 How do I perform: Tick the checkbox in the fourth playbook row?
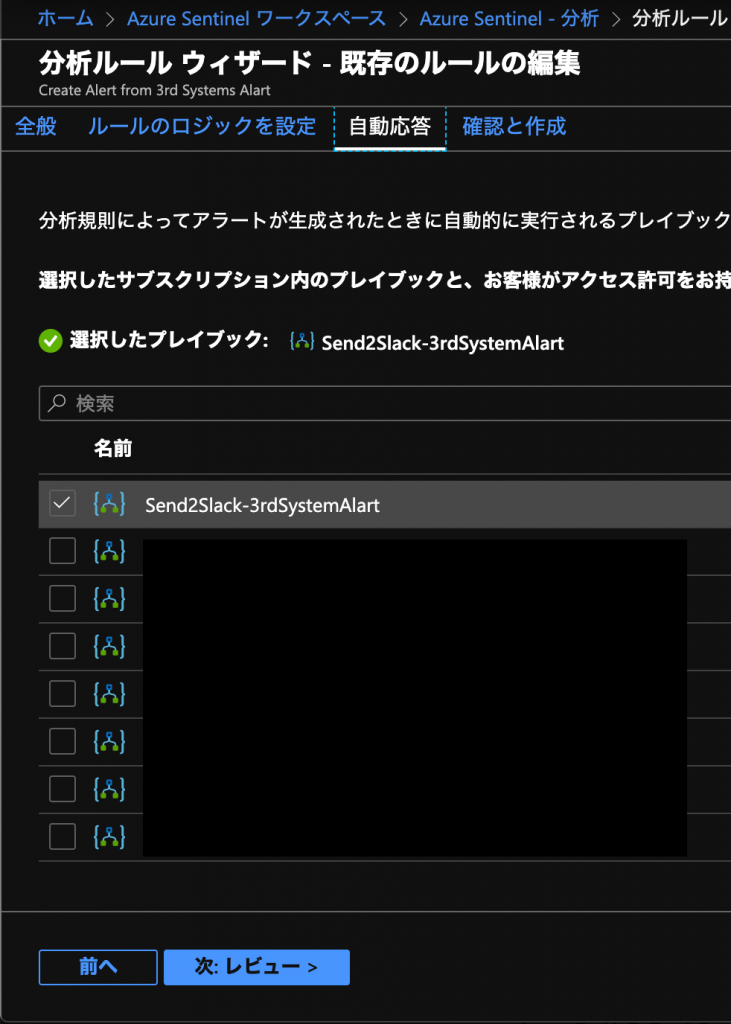tap(62, 647)
